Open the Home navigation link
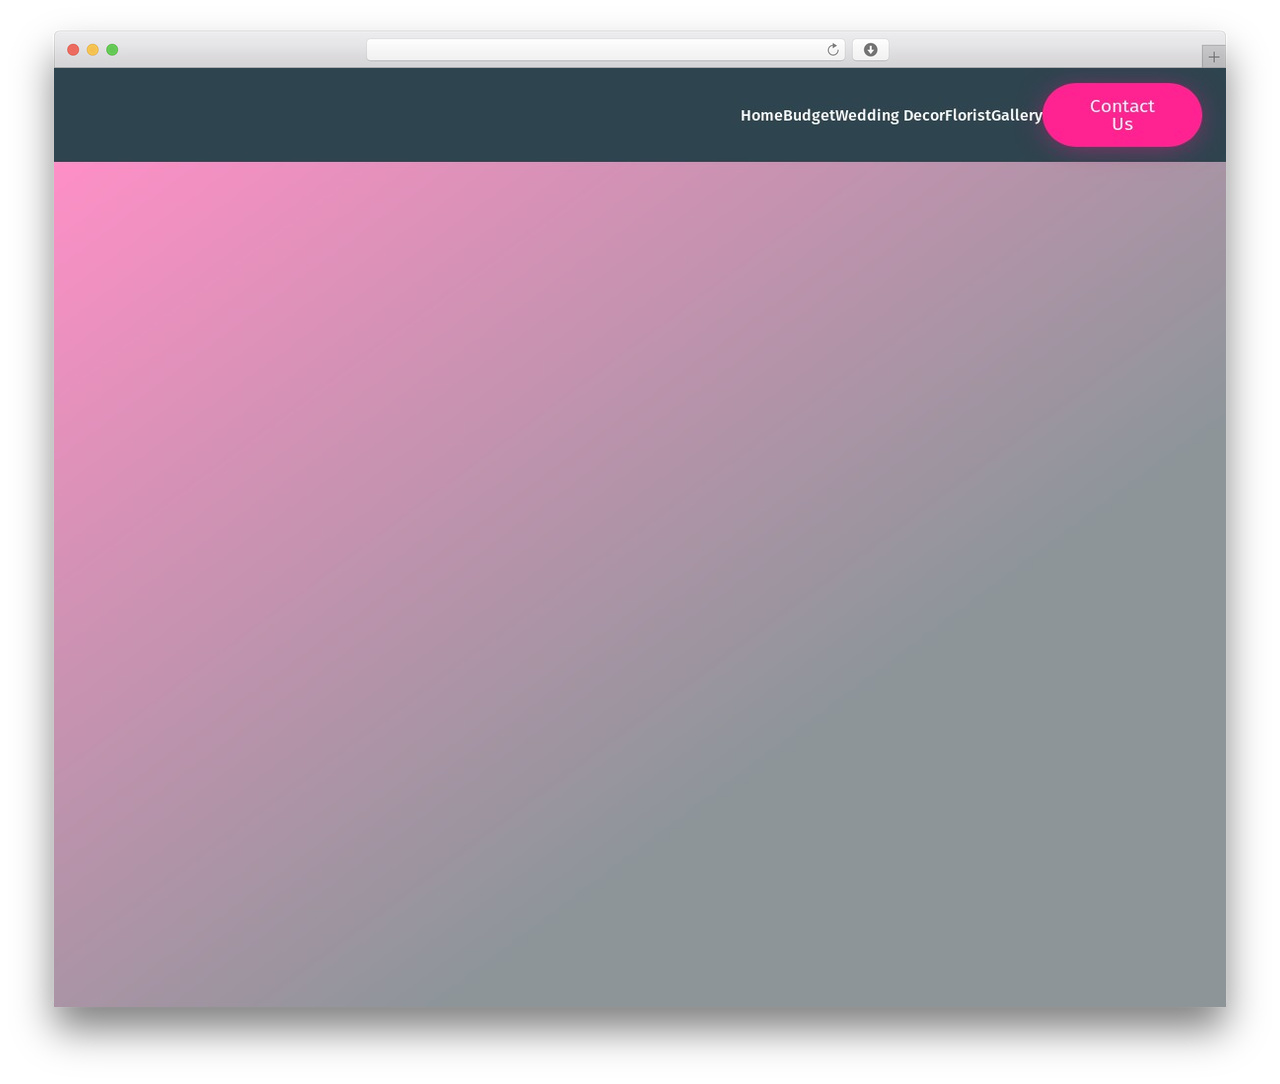The image size is (1280, 1084). (761, 115)
